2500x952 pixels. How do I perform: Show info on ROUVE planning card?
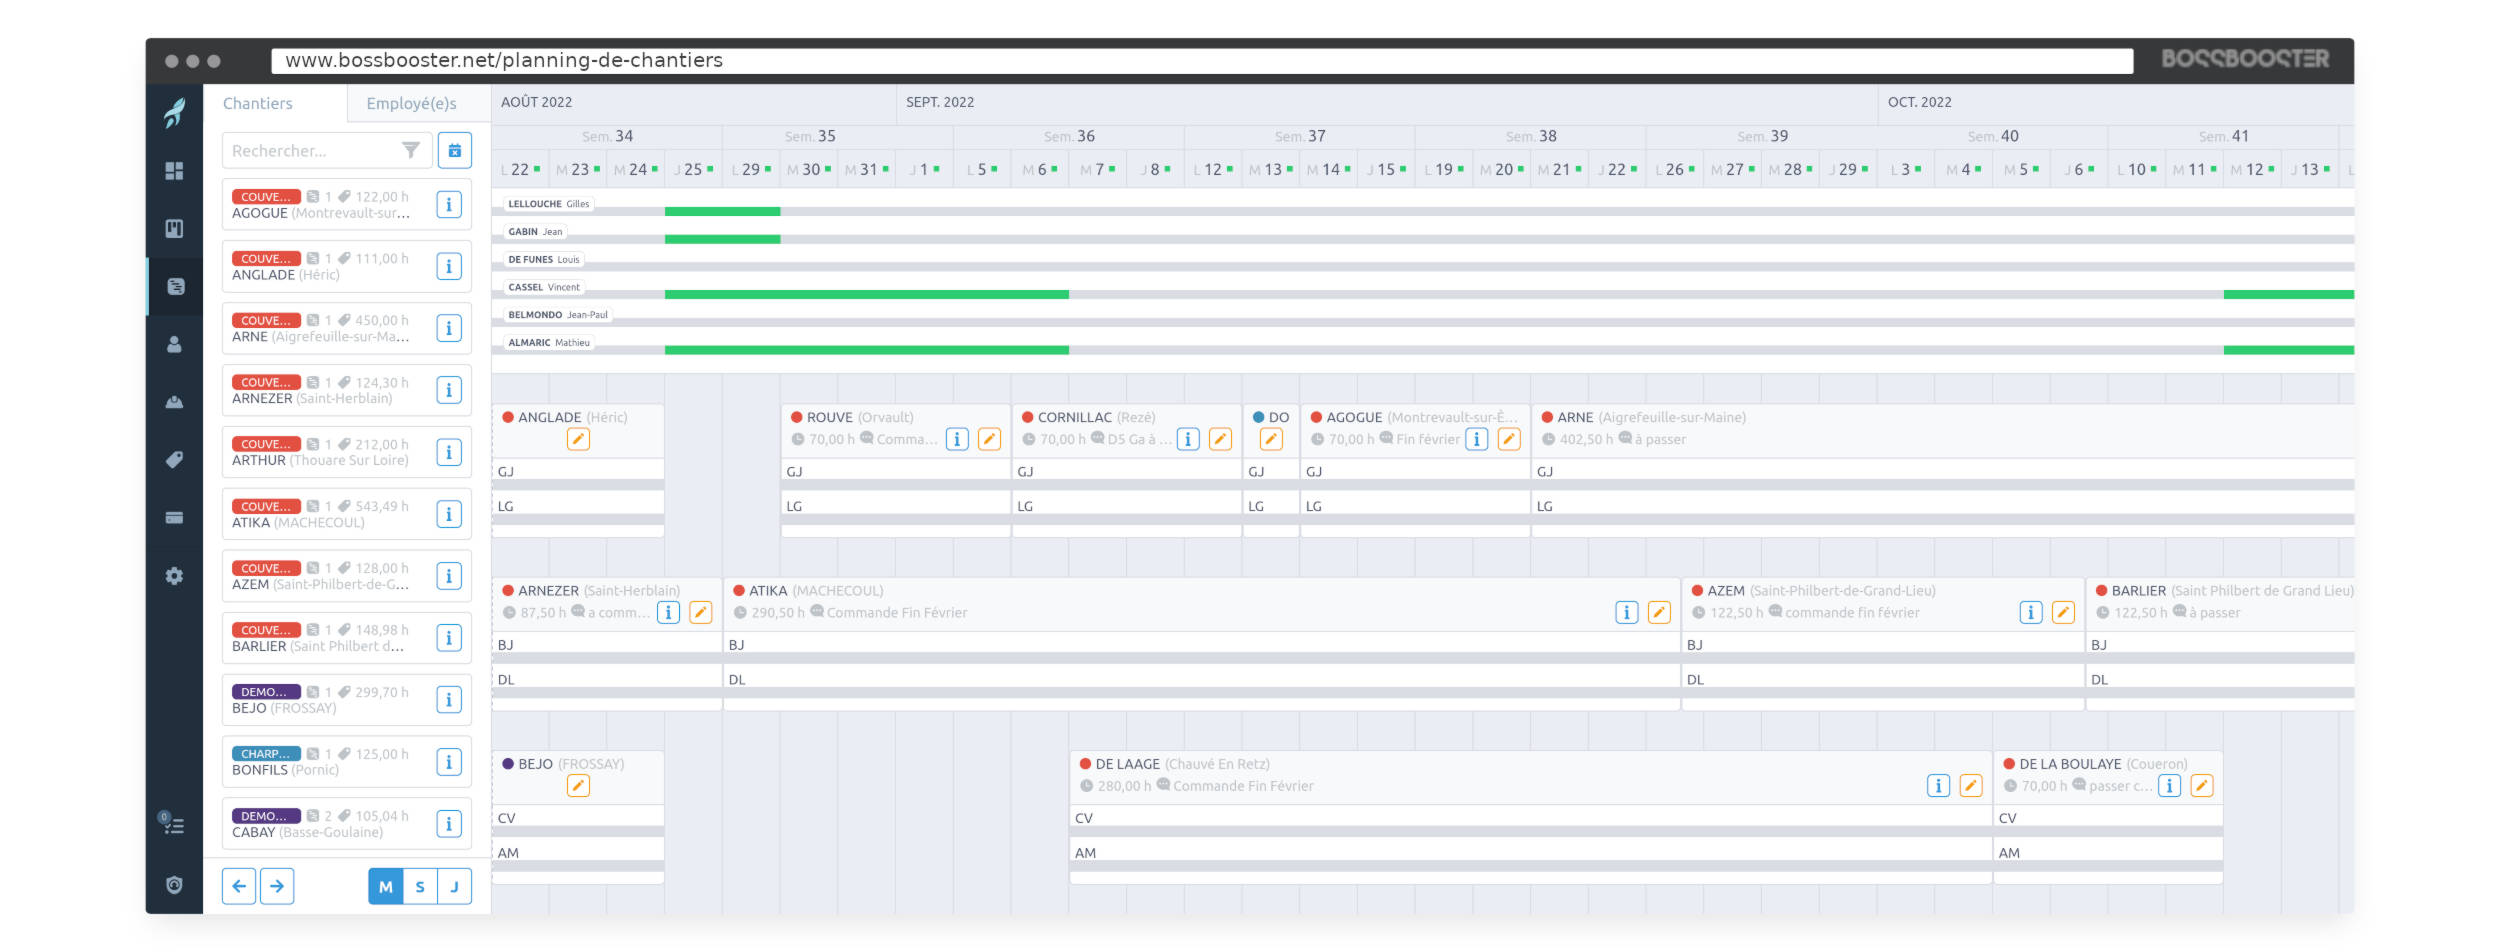957,439
